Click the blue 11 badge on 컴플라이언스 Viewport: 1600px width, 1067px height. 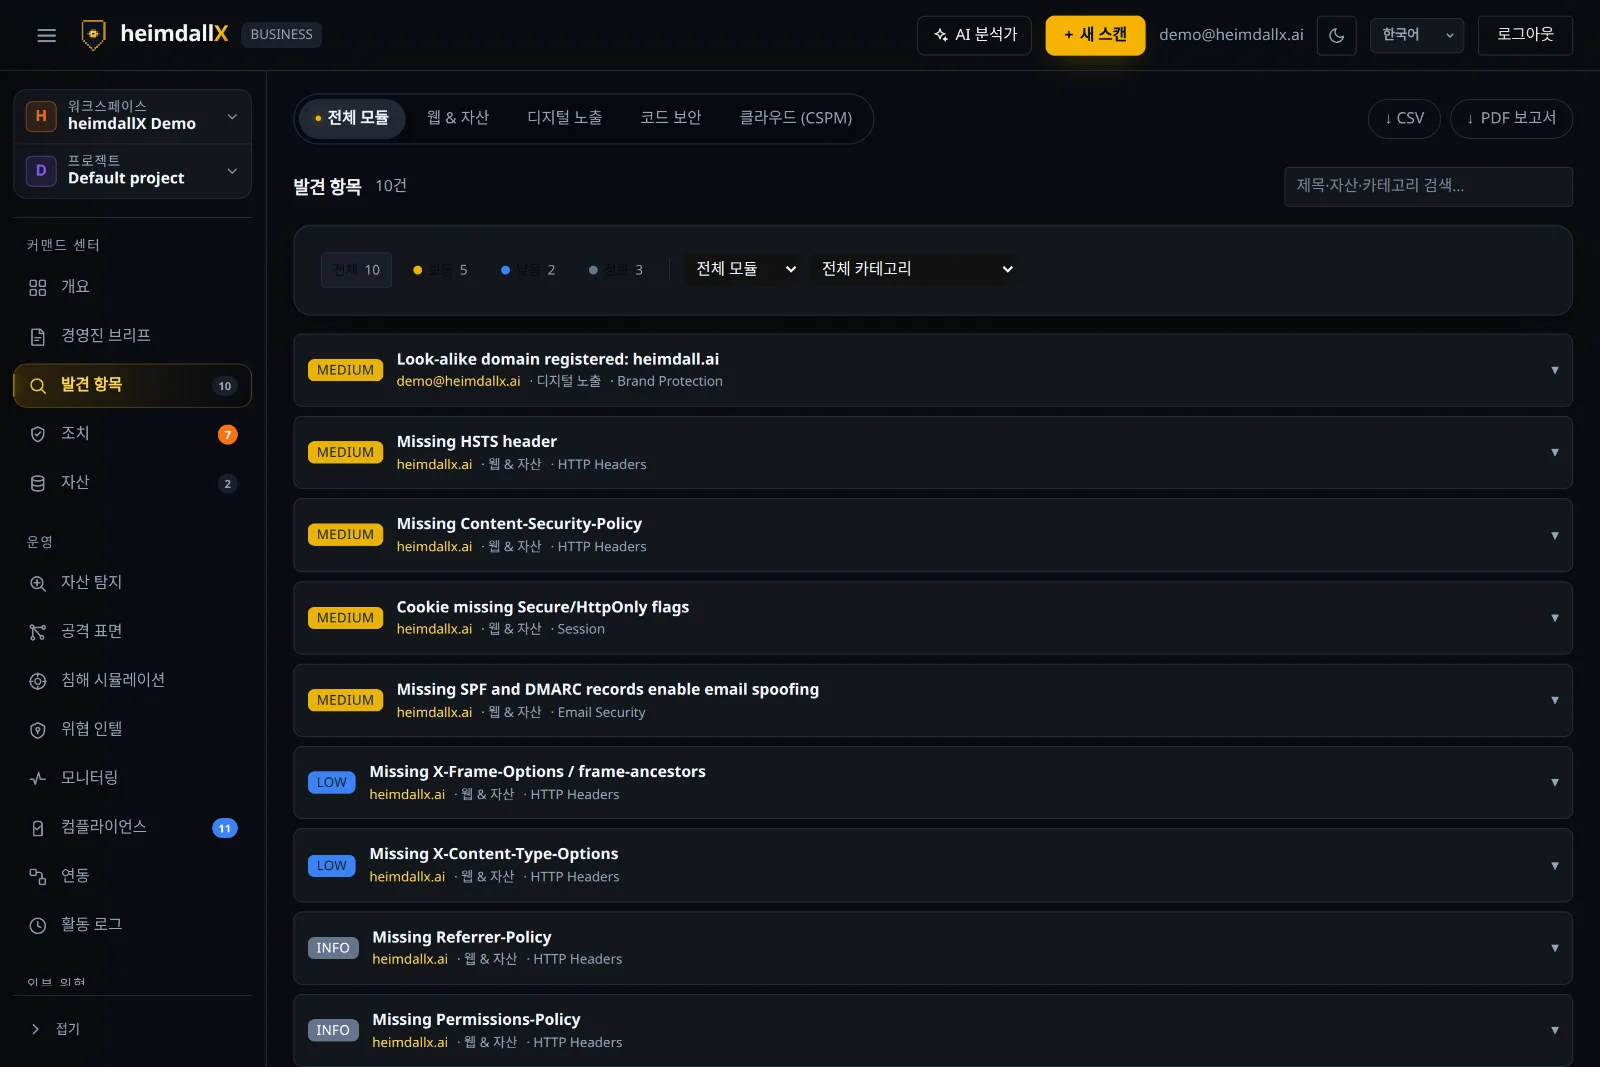(225, 828)
